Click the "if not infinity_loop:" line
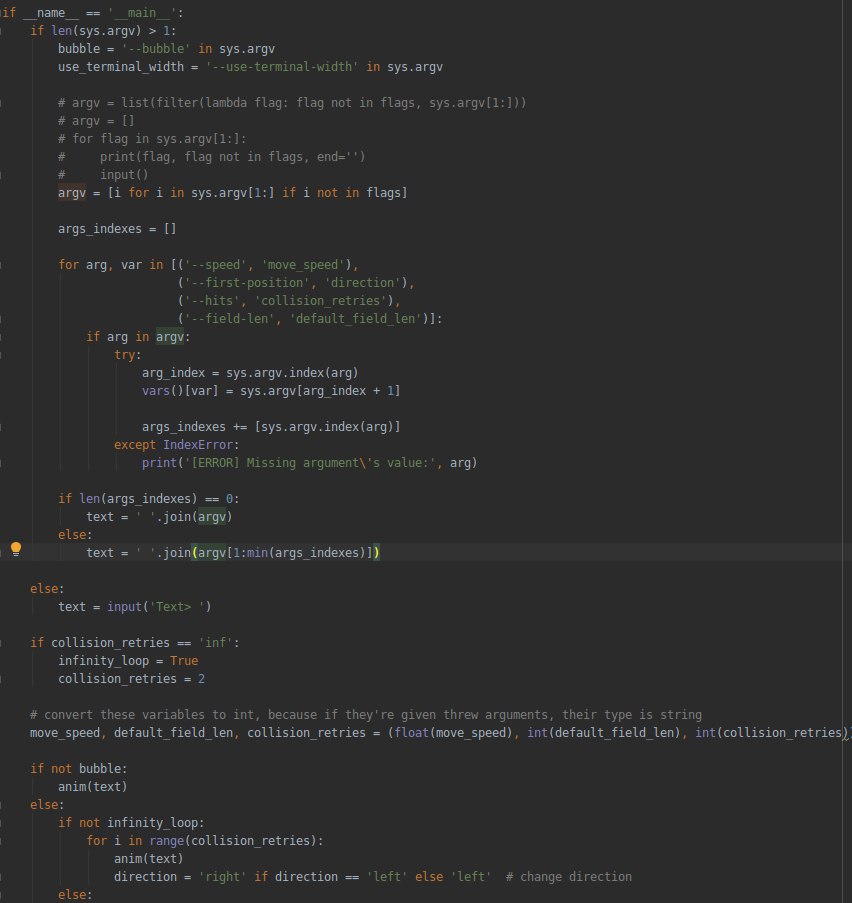This screenshot has height=903, width=852. tap(131, 823)
